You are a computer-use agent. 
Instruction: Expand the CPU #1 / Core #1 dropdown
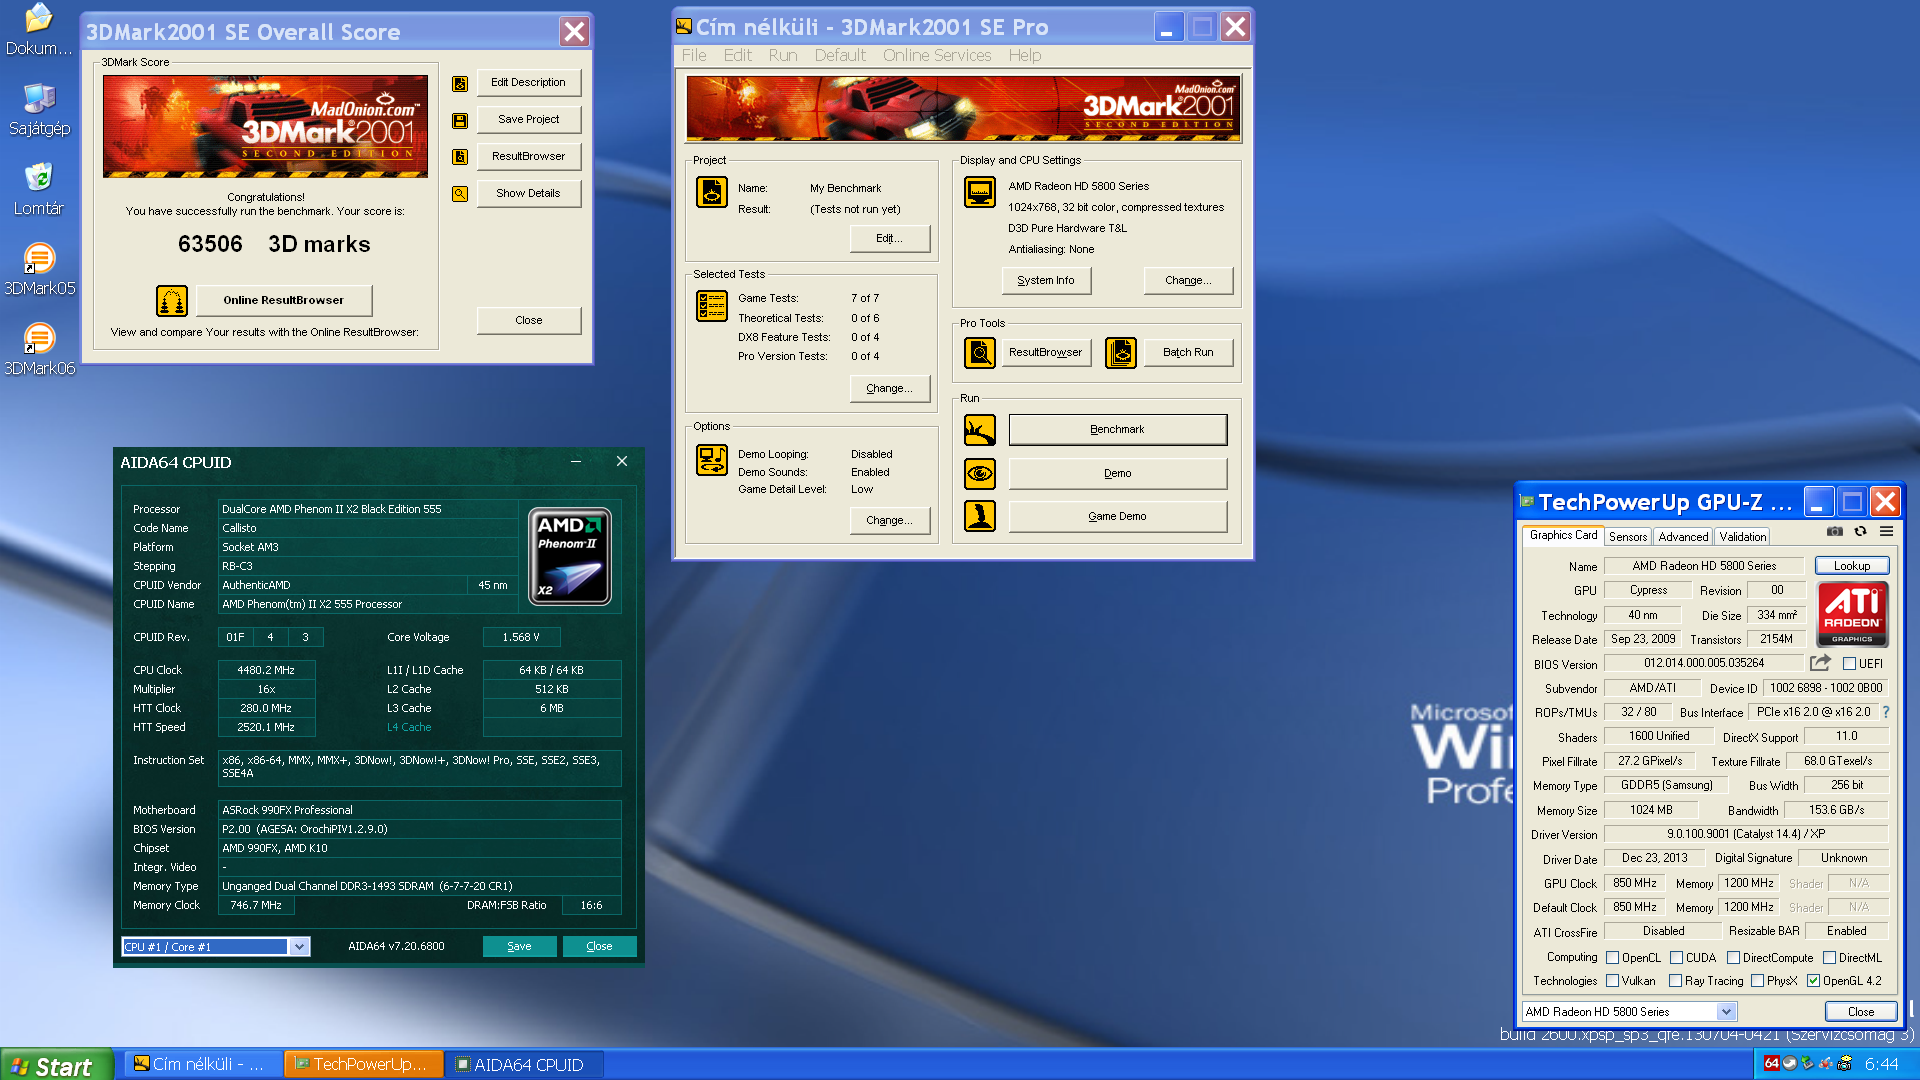click(x=299, y=947)
